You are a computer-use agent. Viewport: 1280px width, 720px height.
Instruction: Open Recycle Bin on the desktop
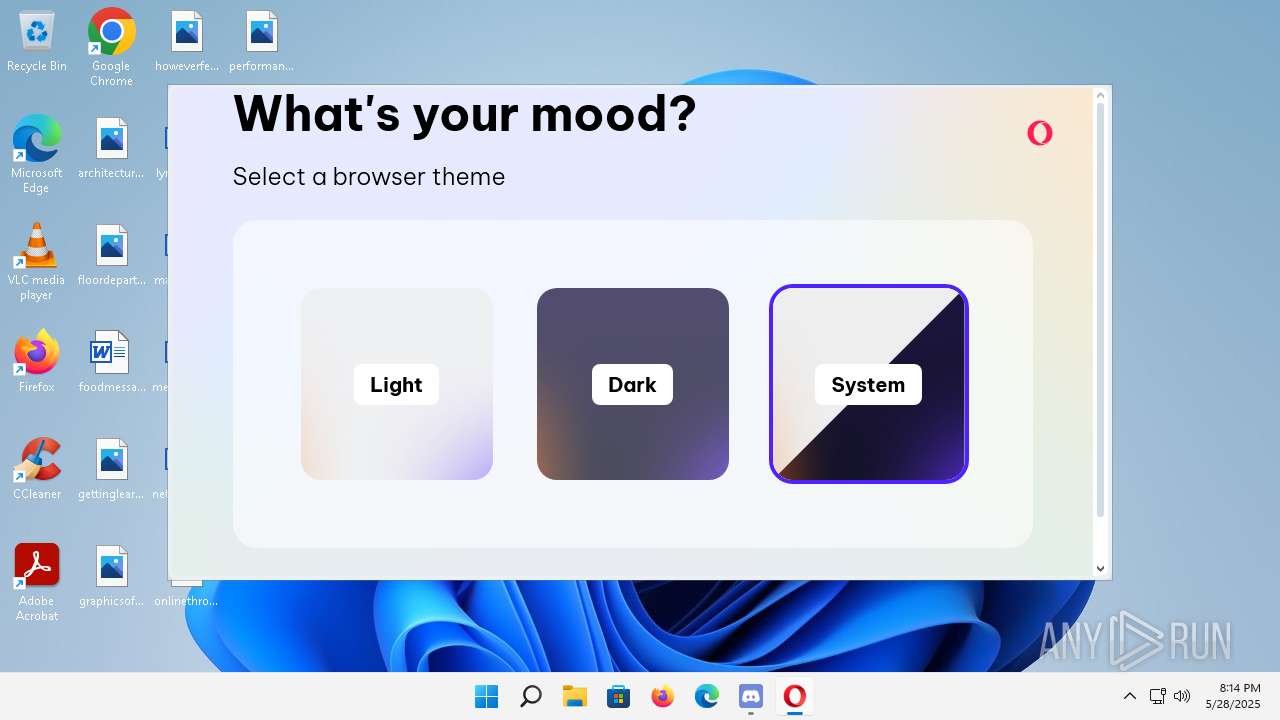37,42
